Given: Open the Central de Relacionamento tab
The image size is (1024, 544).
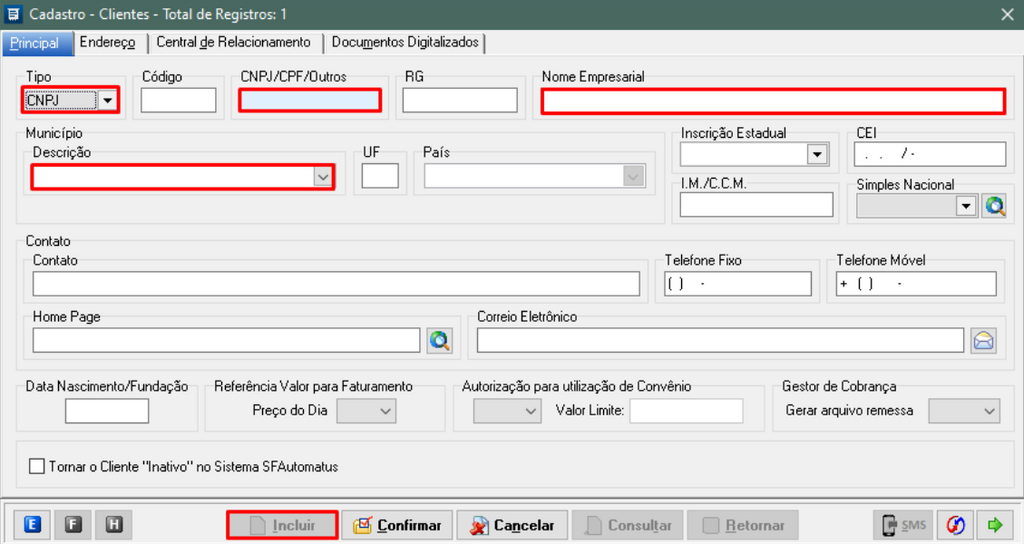Looking at the screenshot, I should (x=233, y=43).
